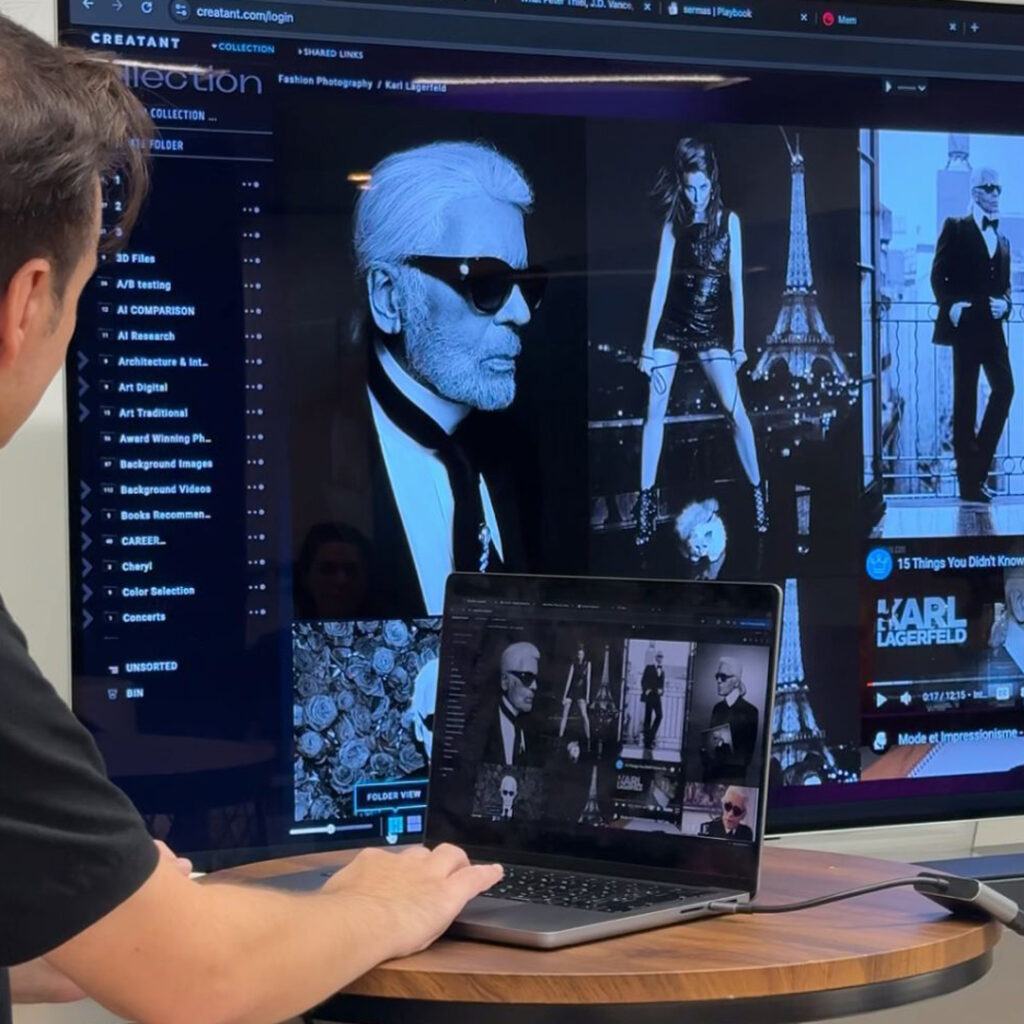Screen dimensions: 1024x1024
Task: Click the browser forward arrow
Action: click(x=118, y=6)
